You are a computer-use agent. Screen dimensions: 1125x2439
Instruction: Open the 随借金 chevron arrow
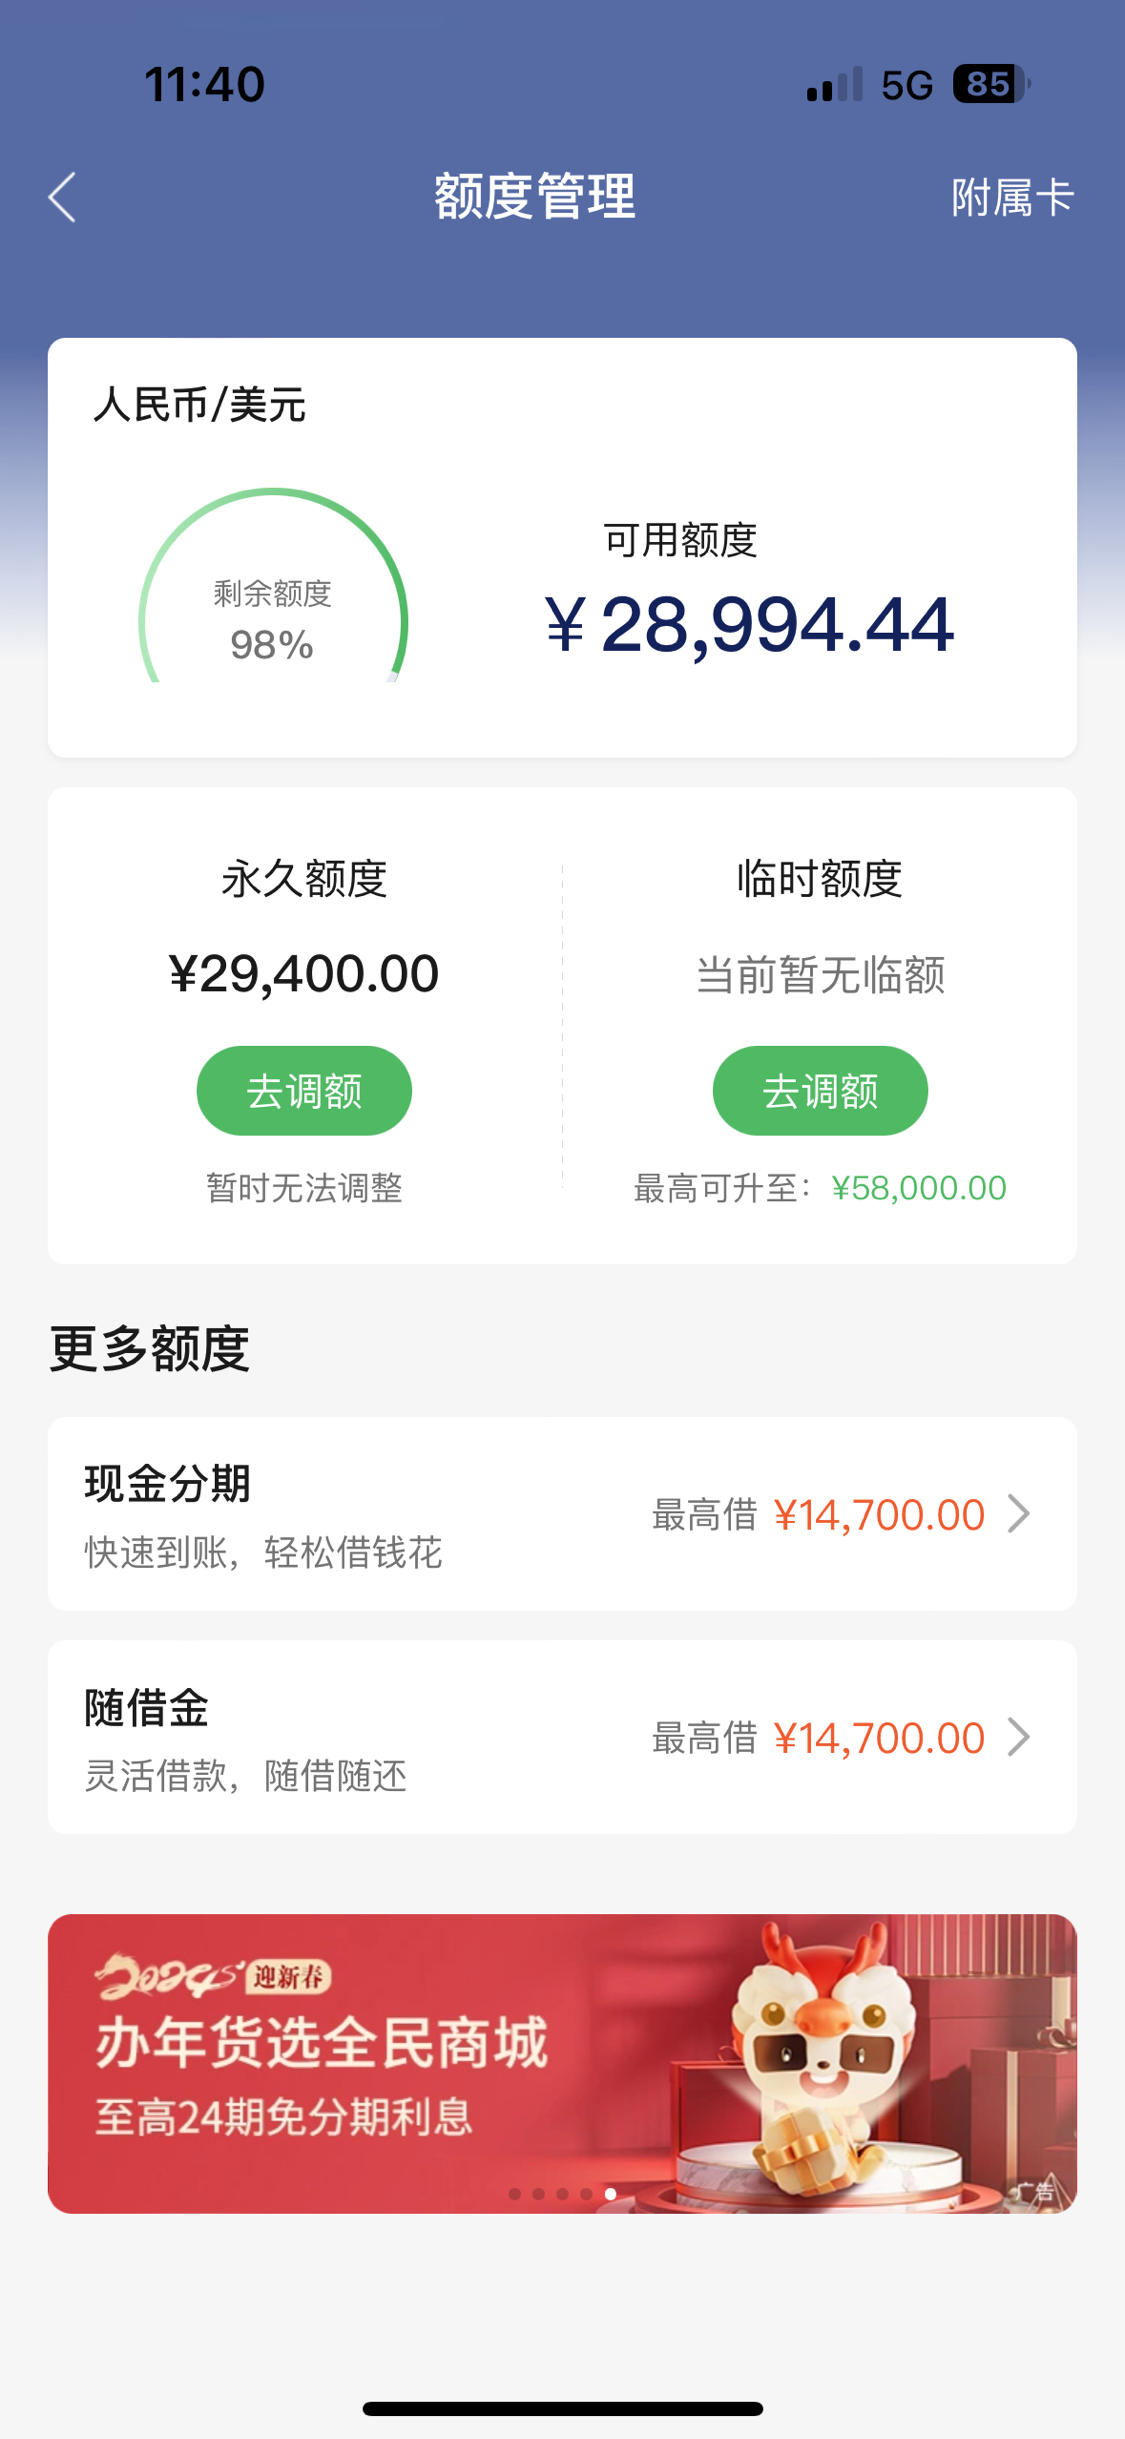1019,1737
